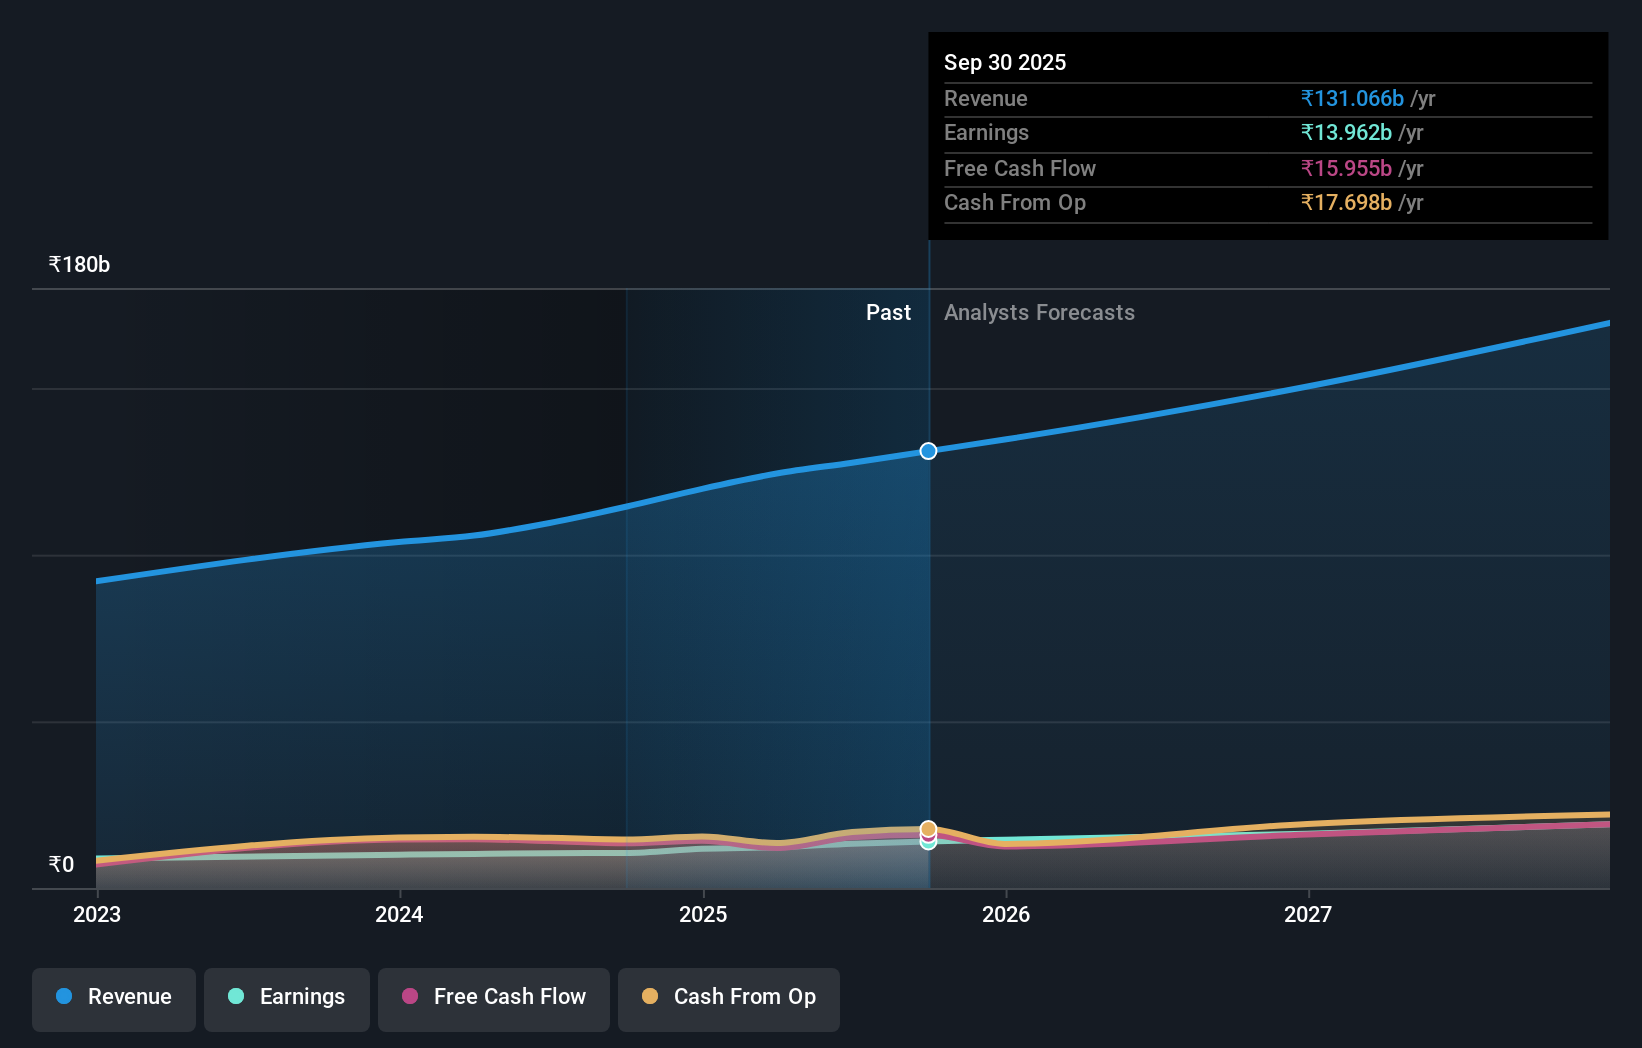Select the Revenue data point marker

click(928, 451)
